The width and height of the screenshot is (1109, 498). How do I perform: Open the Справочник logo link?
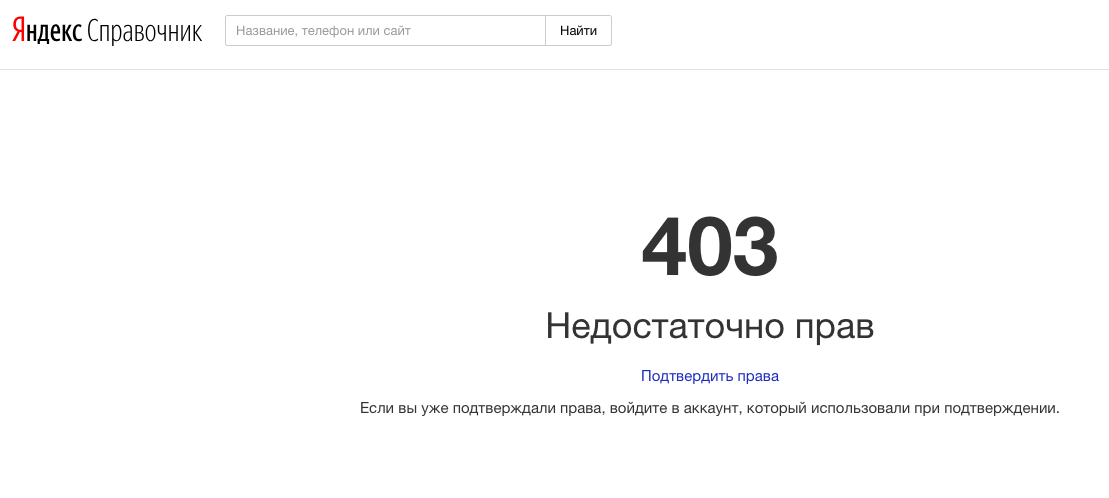(145, 32)
